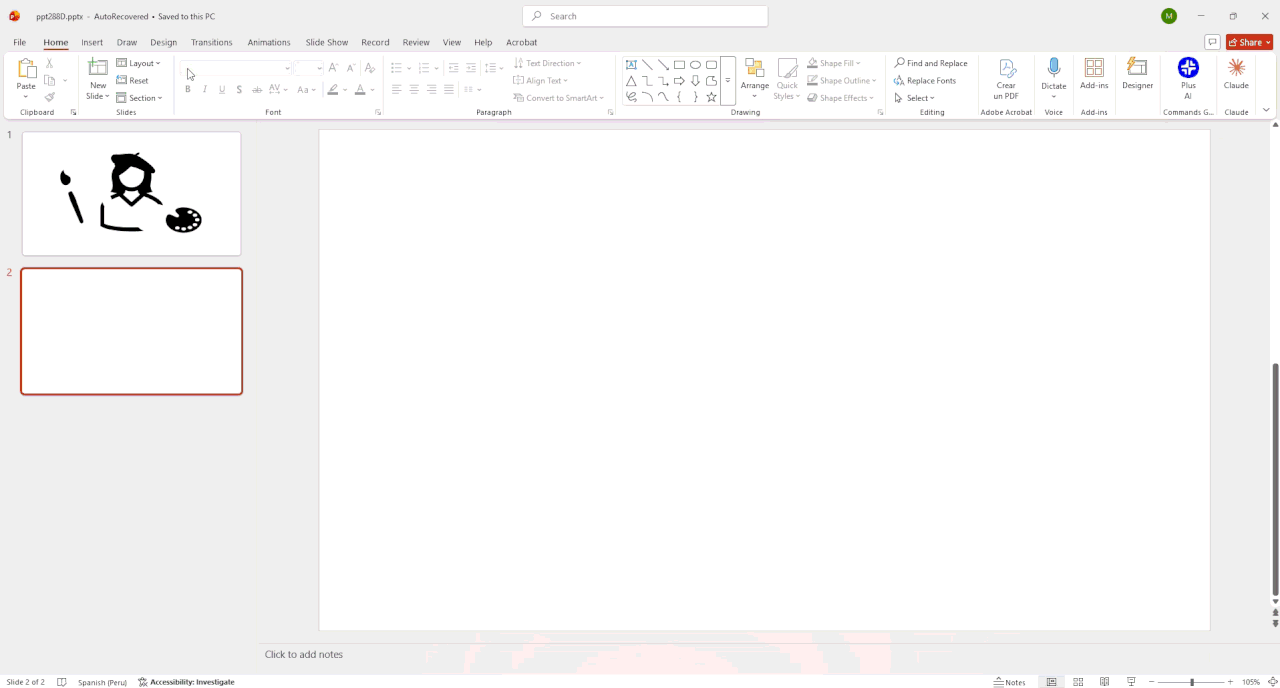
Task: Open Crear un PDF from Acrobat
Action: pos(1006,79)
